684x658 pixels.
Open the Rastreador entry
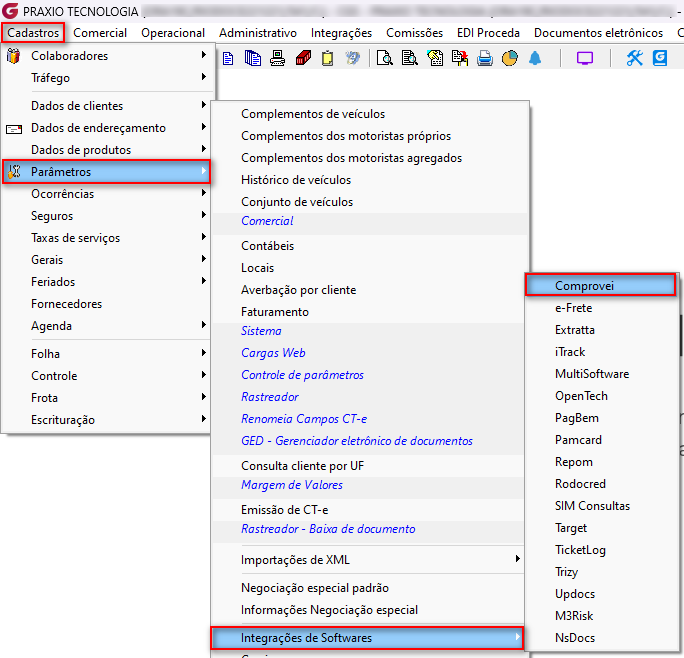click(369, 397)
